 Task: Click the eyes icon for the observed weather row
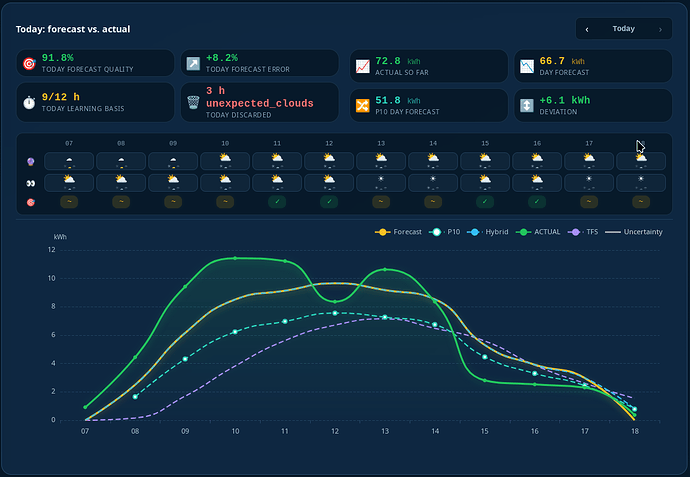coord(30,183)
